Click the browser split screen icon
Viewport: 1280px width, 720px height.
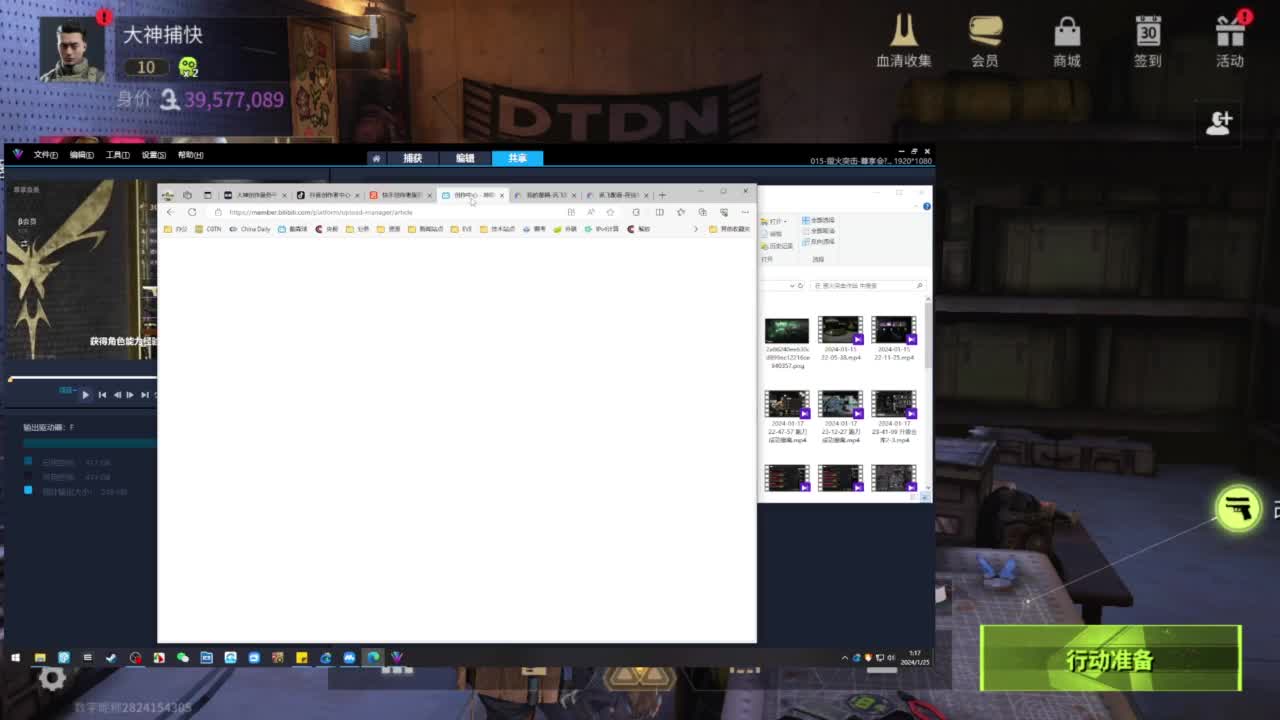coord(659,212)
